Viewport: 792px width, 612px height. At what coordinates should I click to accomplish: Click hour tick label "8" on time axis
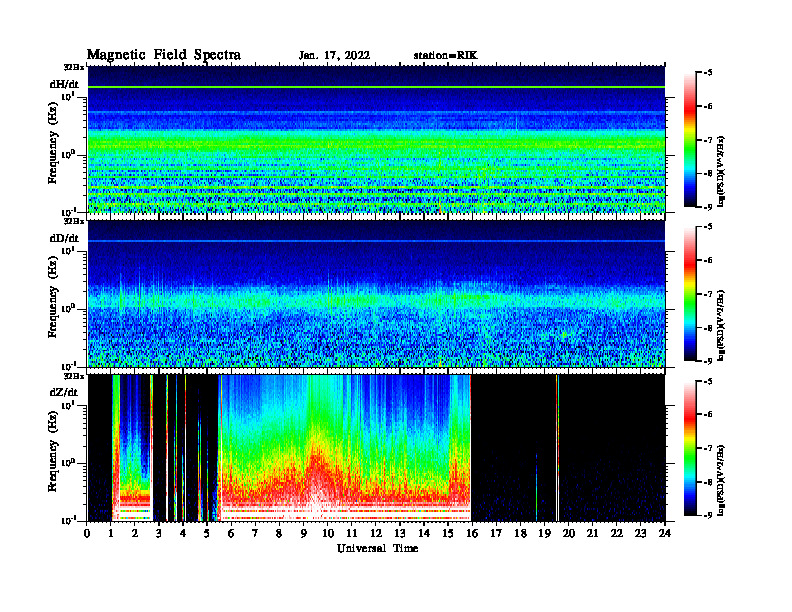tap(279, 533)
